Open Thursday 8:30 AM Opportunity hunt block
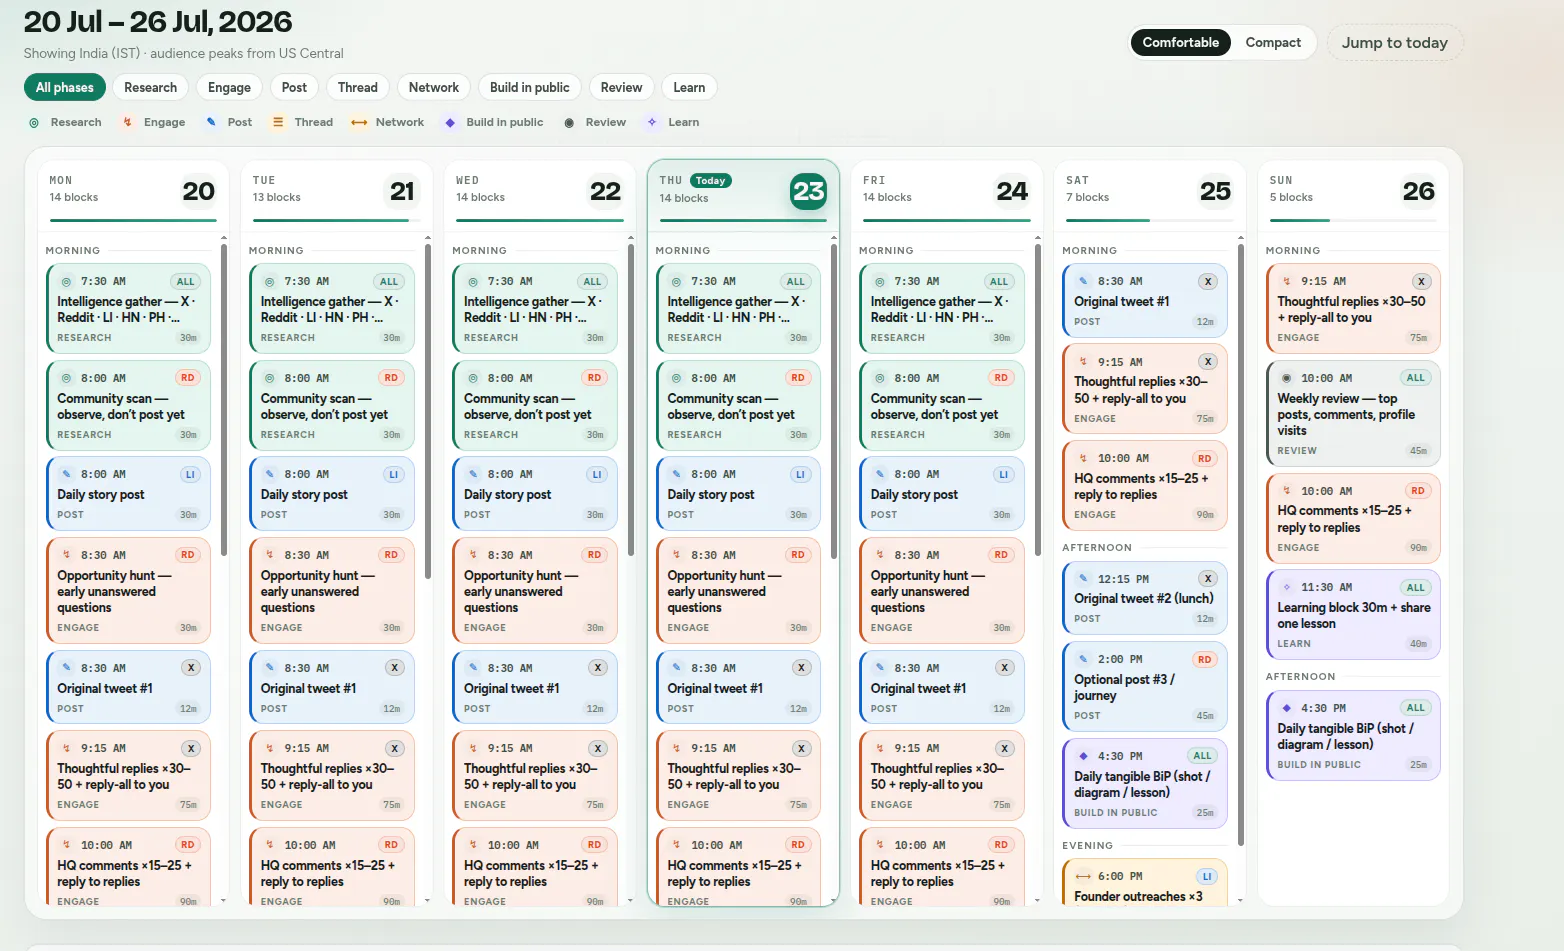The width and height of the screenshot is (1564, 951). [738, 590]
